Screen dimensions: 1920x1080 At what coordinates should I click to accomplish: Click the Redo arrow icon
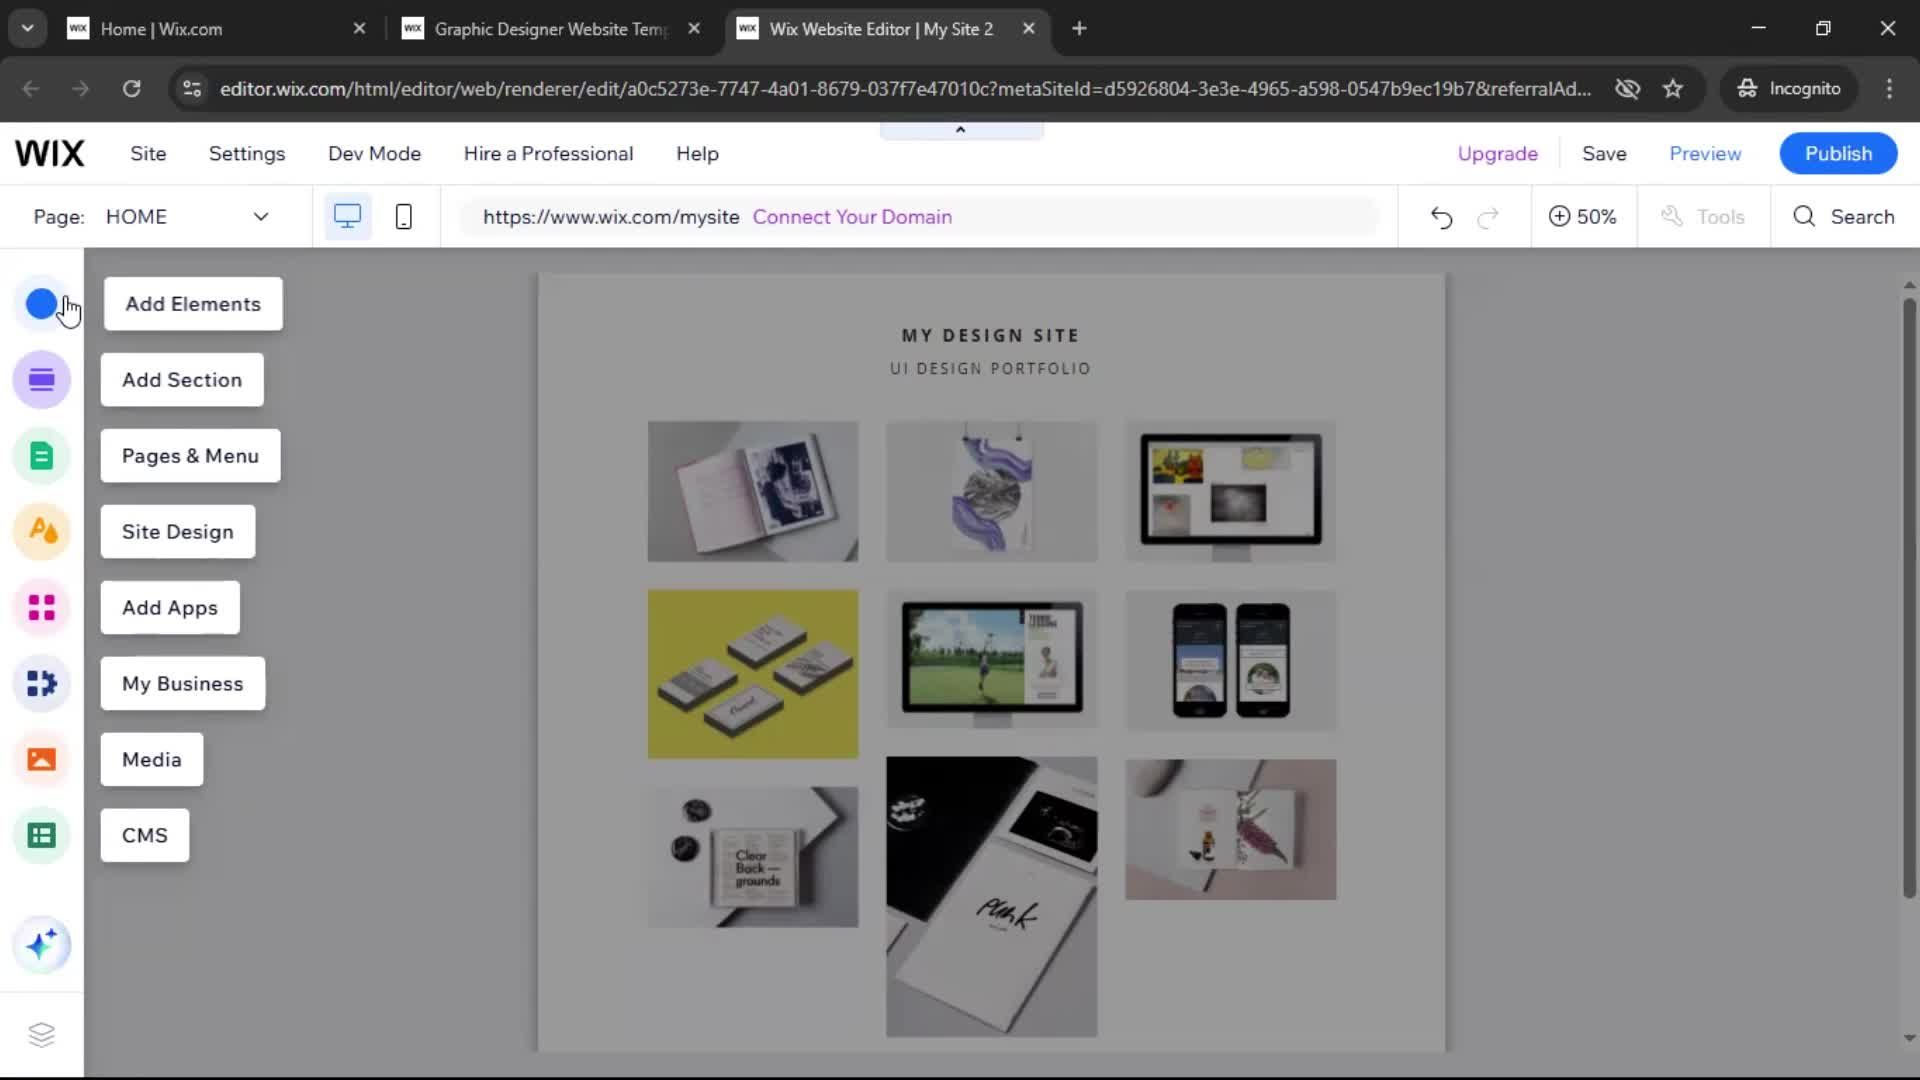tap(1488, 217)
